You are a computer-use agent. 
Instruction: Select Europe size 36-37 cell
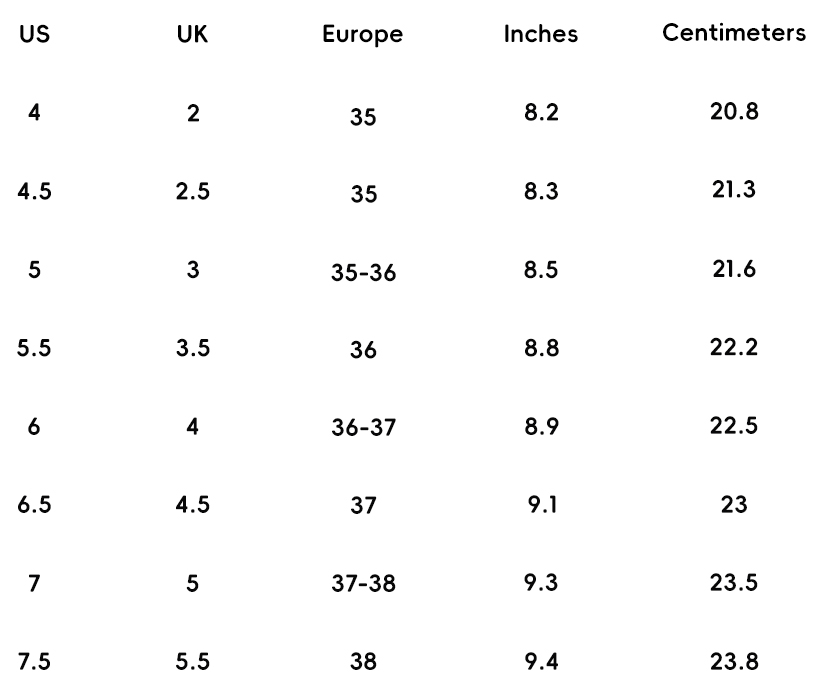pos(364,427)
